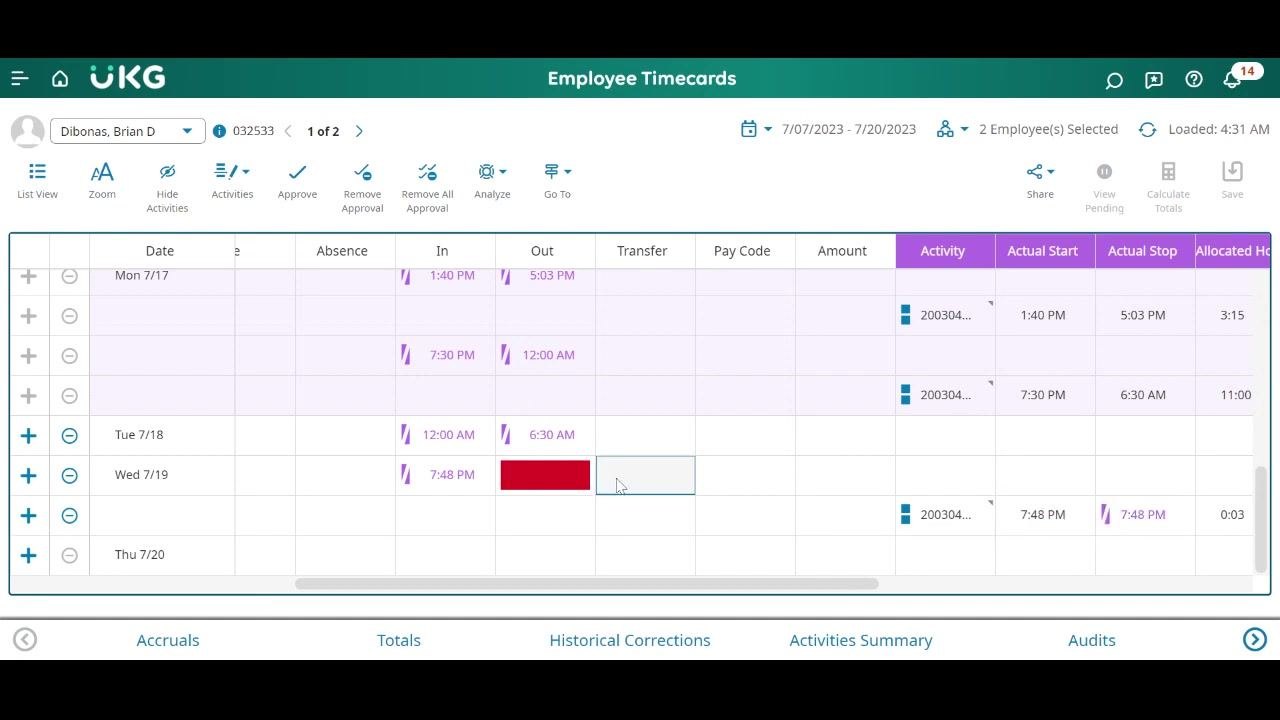Add a row for Tue 7/18
The width and height of the screenshot is (1280, 720).
[x=28, y=435]
